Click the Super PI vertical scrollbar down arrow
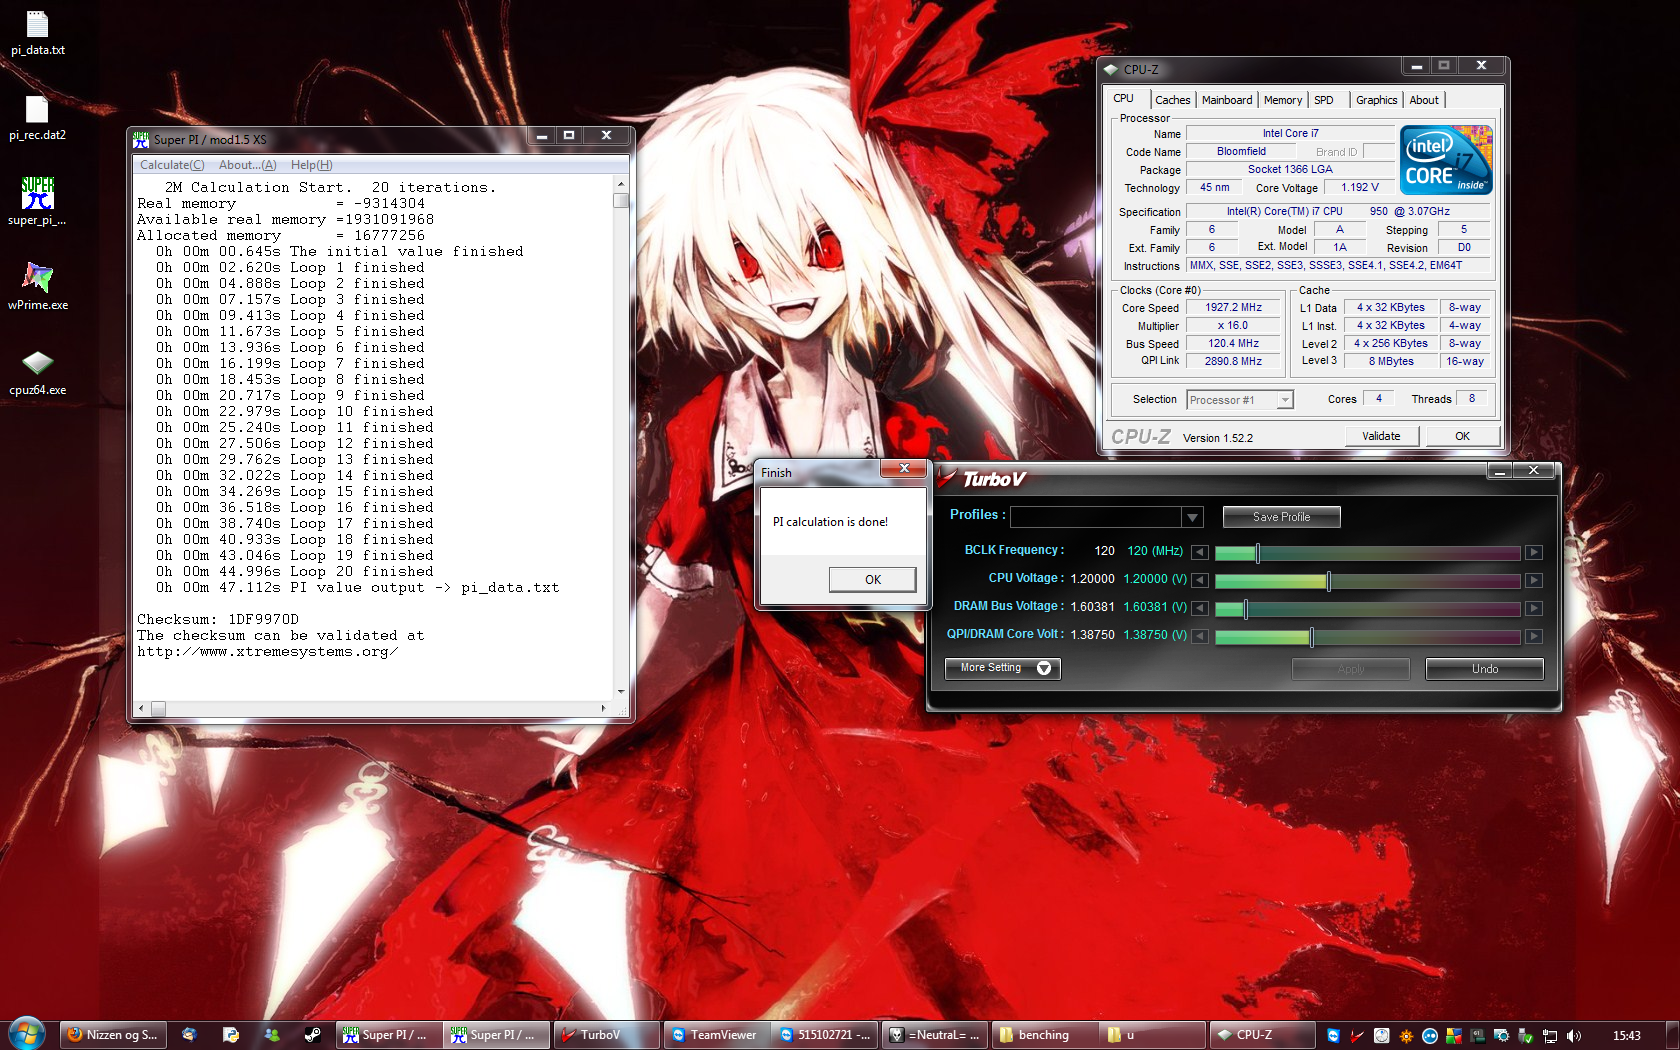 click(x=621, y=691)
